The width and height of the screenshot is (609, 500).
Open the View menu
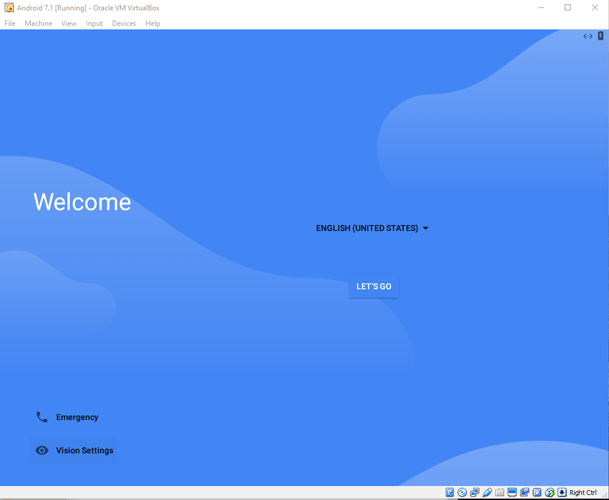pyautogui.click(x=69, y=23)
